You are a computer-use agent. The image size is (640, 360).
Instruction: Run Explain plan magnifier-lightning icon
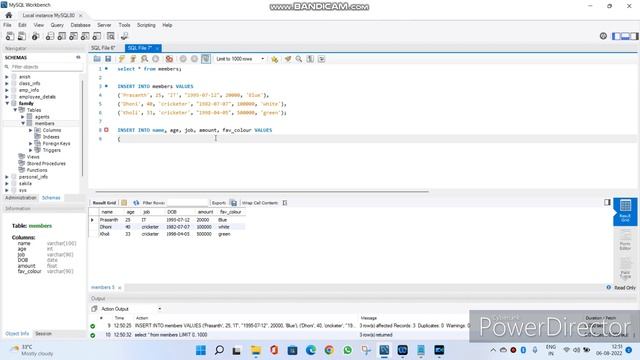[x=144, y=59]
